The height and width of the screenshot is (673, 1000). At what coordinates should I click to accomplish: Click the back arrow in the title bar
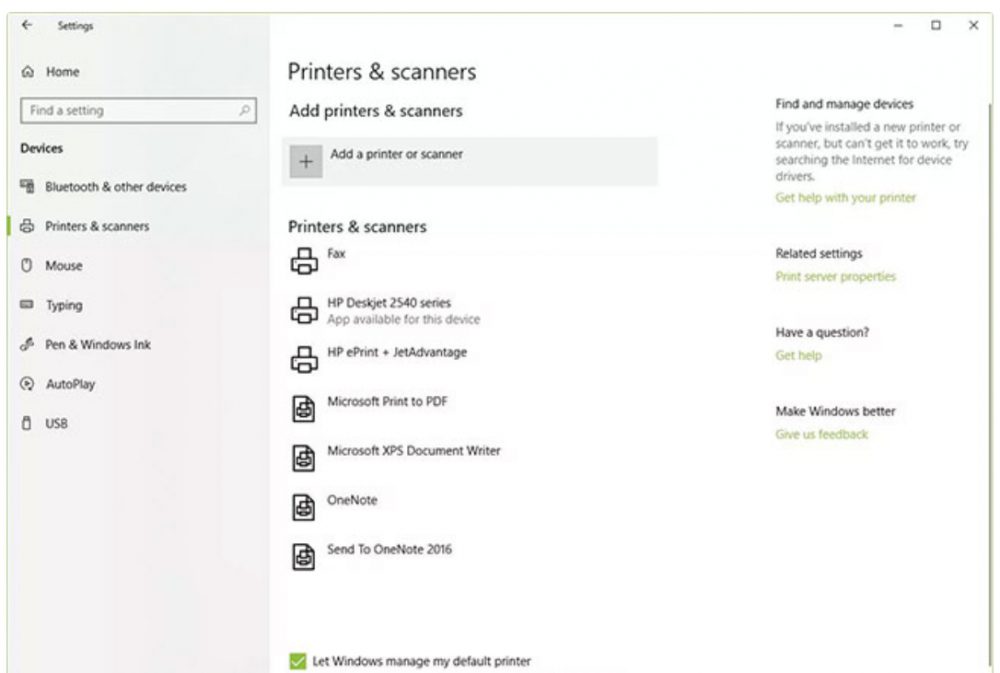pyautogui.click(x=27, y=26)
